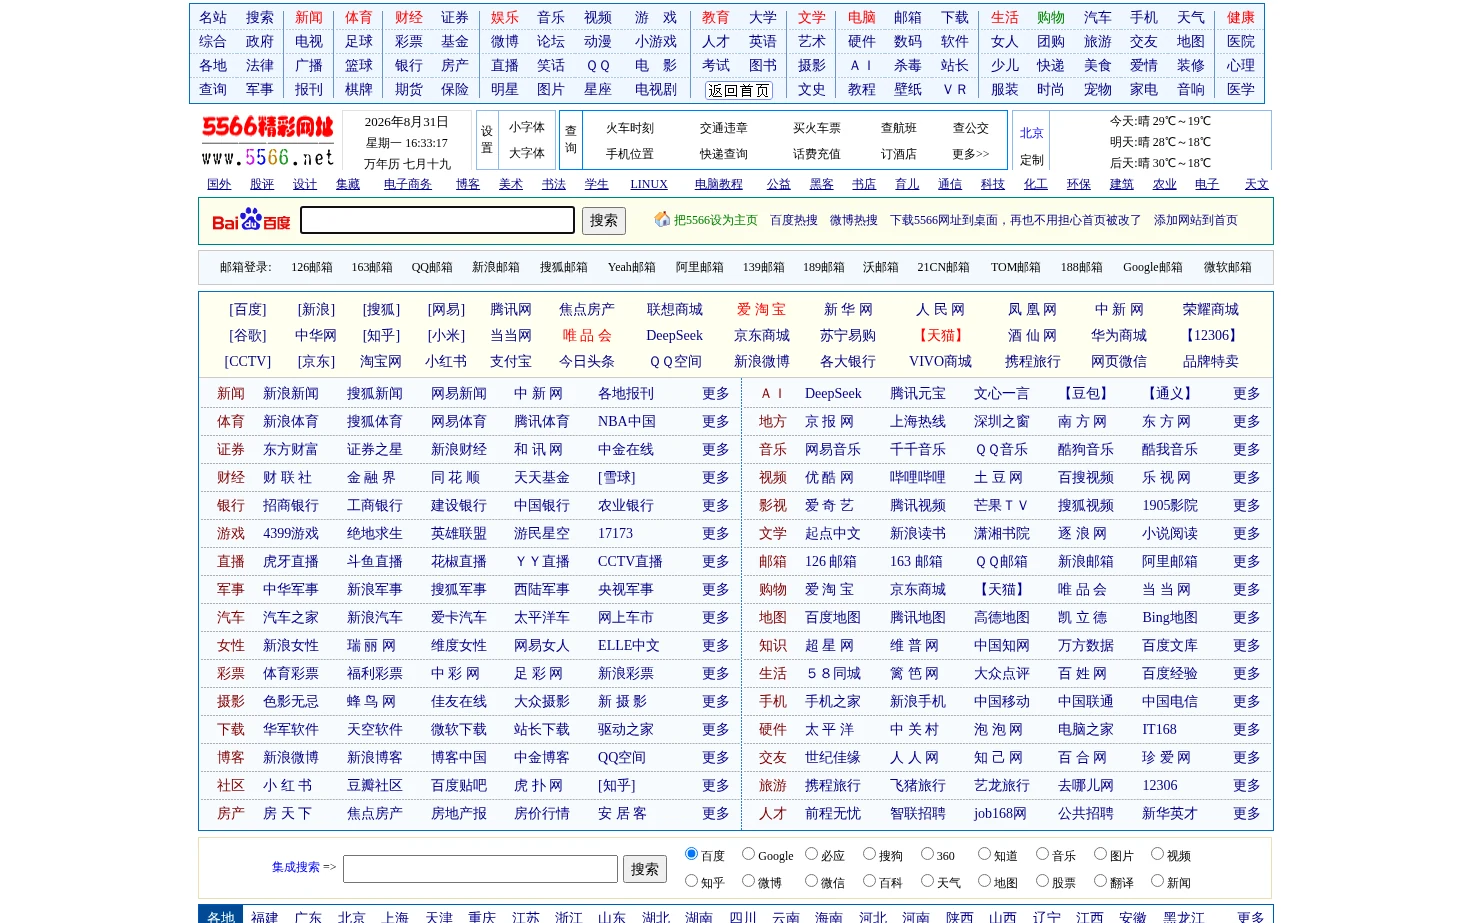Click the Baidu 搜索 button
1470x923 pixels.
604,221
